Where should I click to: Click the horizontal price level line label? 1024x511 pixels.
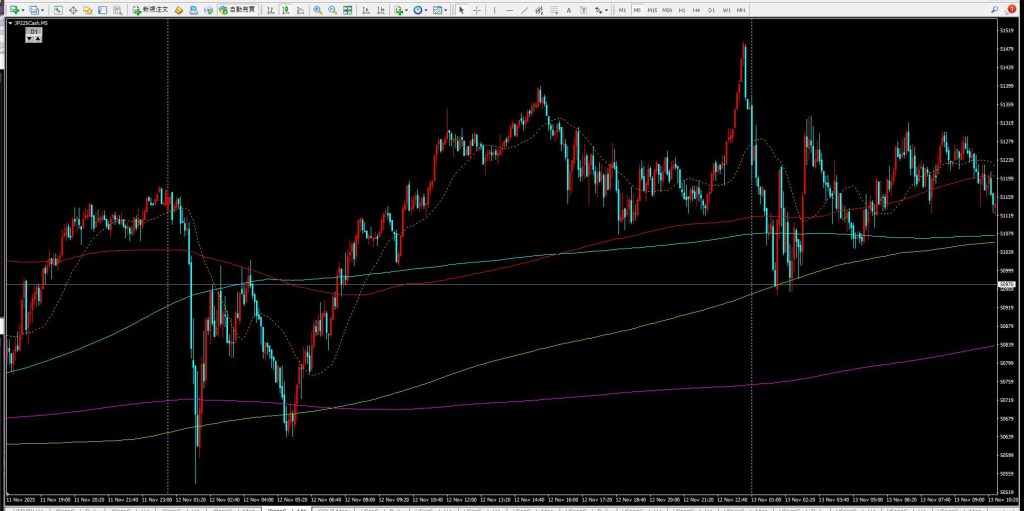pos(1007,285)
